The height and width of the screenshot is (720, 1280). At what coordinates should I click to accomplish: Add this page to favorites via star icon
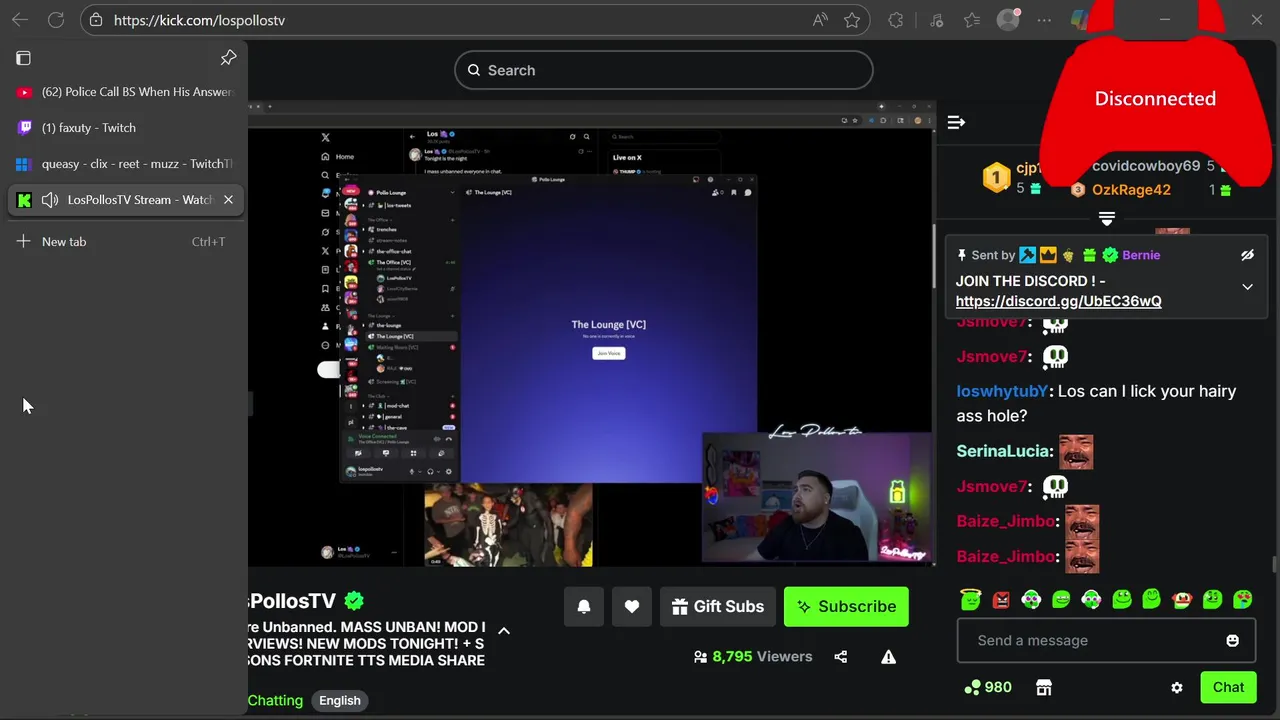pyautogui.click(x=852, y=20)
